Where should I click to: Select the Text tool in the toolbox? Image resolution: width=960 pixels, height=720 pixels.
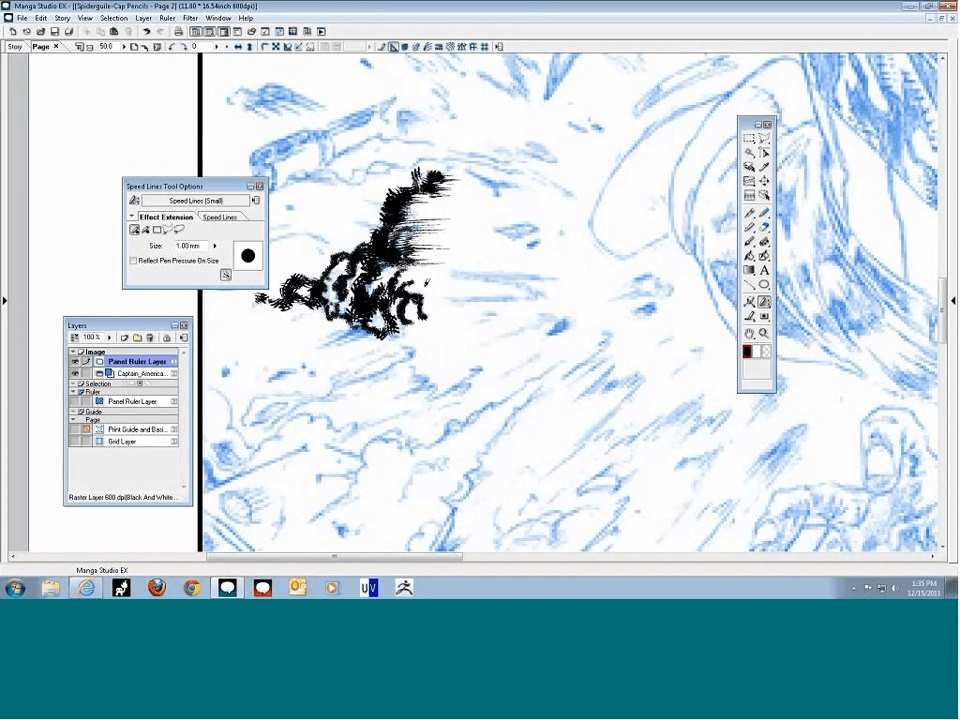pyautogui.click(x=764, y=270)
